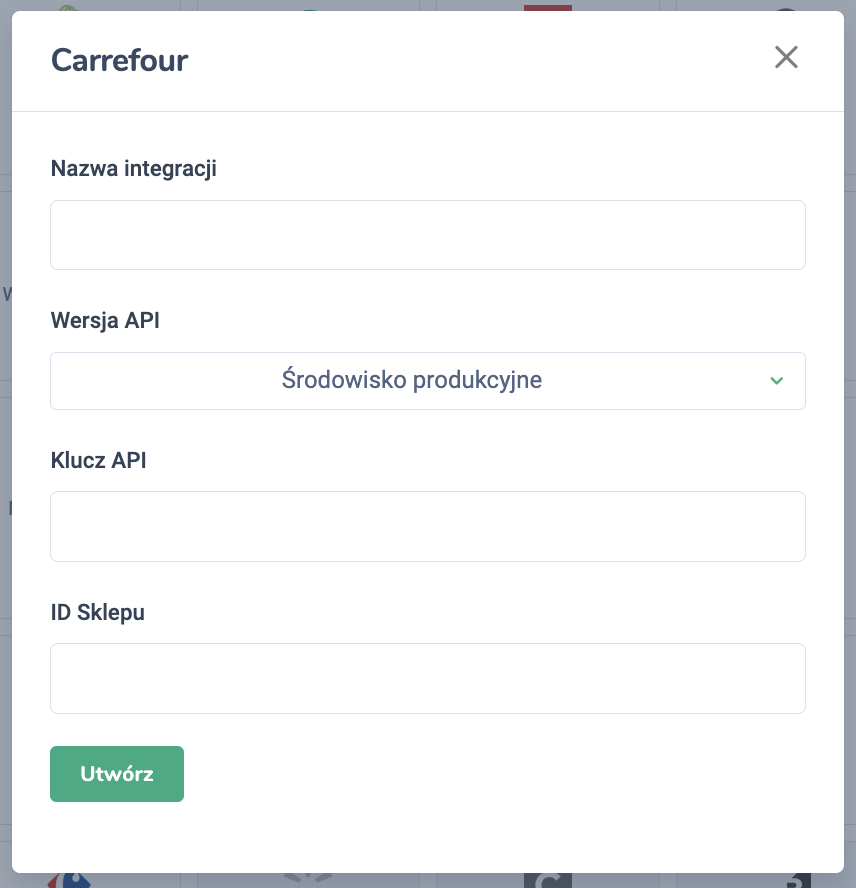Screen dimensions: 856x888
Task: Close the Carrefour dialog with the X
Action: (x=786, y=57)
